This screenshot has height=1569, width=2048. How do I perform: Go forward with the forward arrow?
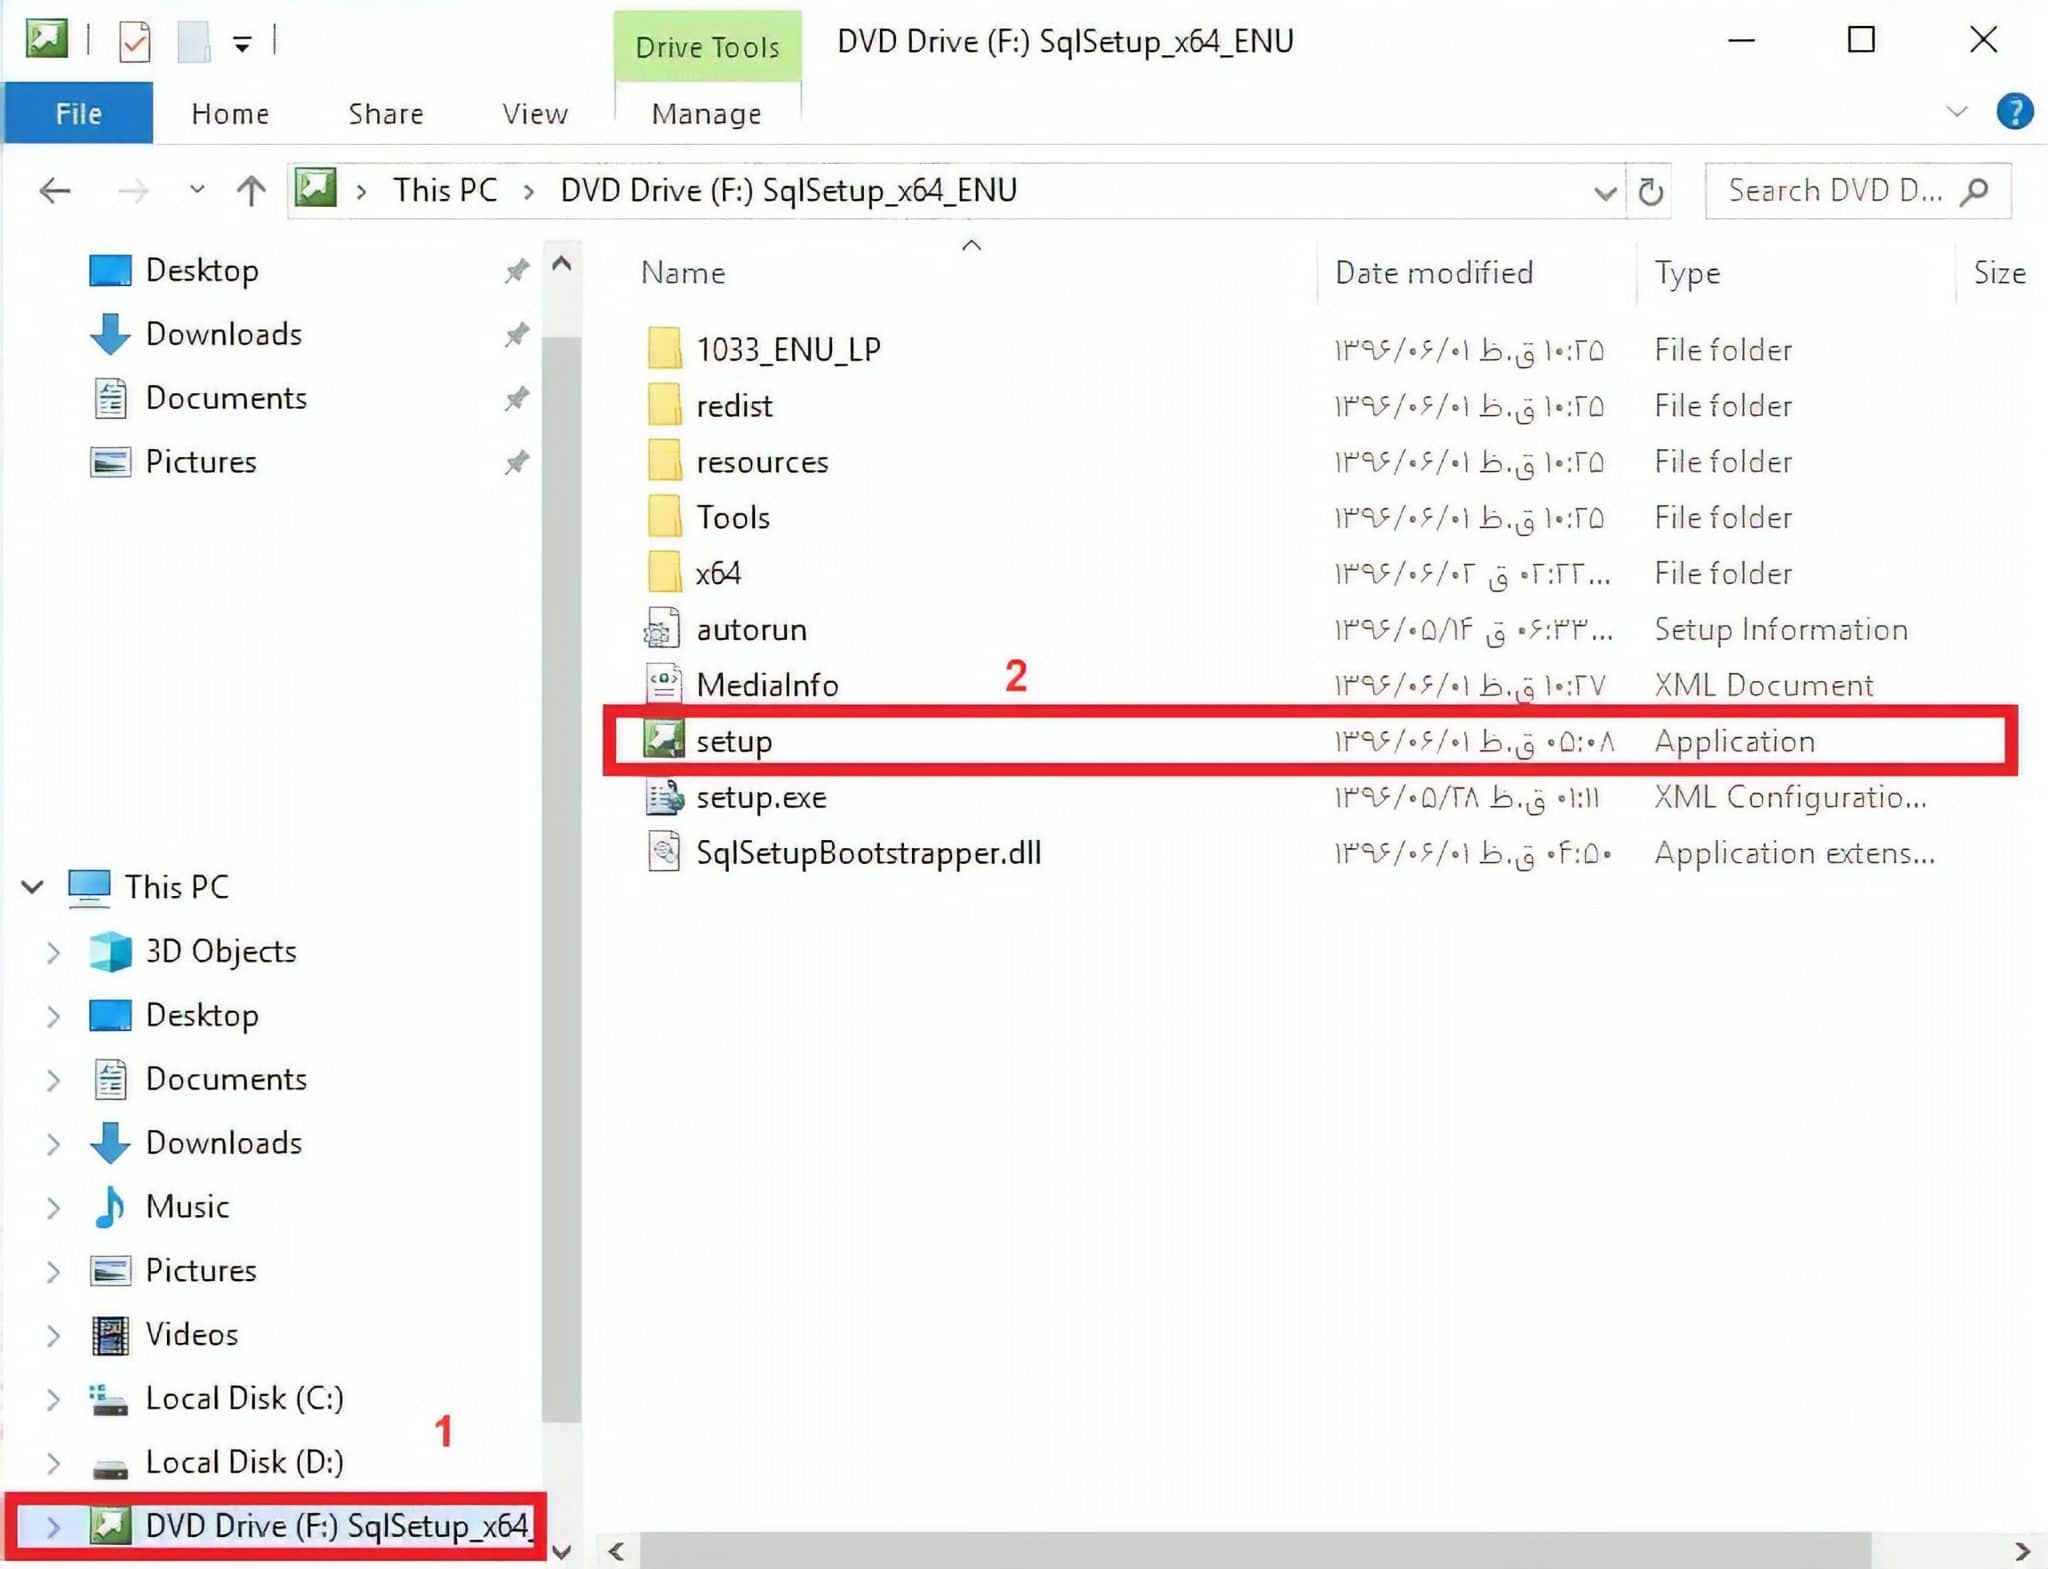click(132, 190)
